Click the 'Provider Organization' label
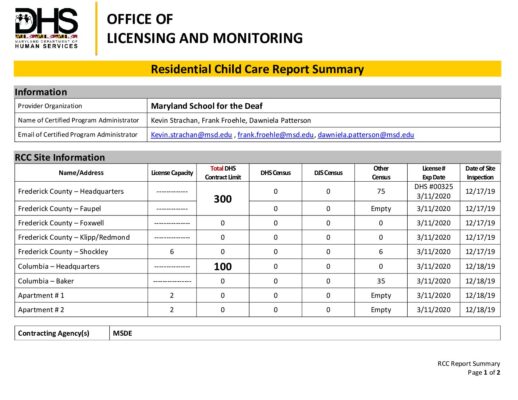The width and height of the screenshot is (518, 400). [50, 106]
